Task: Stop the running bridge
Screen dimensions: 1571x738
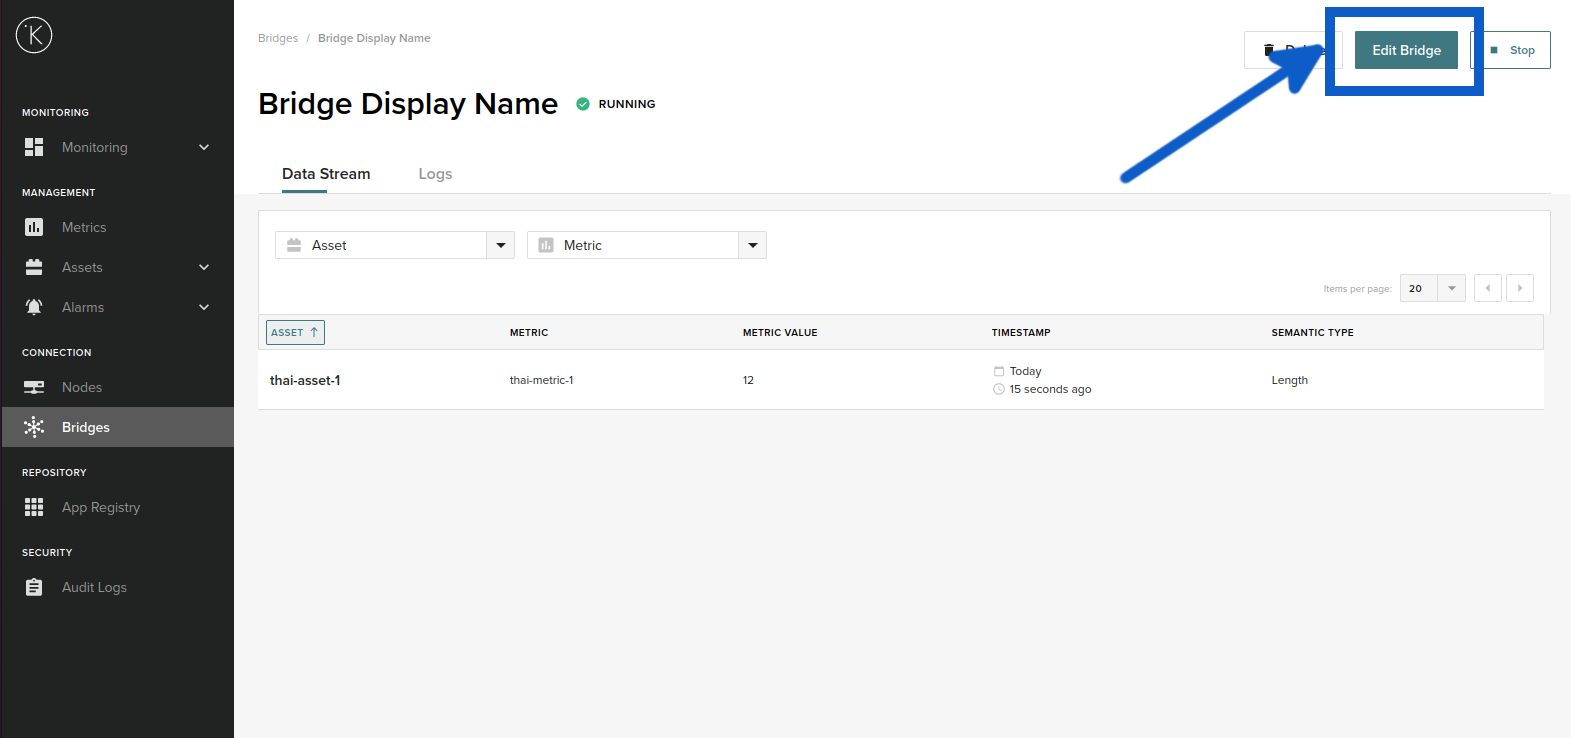Action: [1512, 50]
